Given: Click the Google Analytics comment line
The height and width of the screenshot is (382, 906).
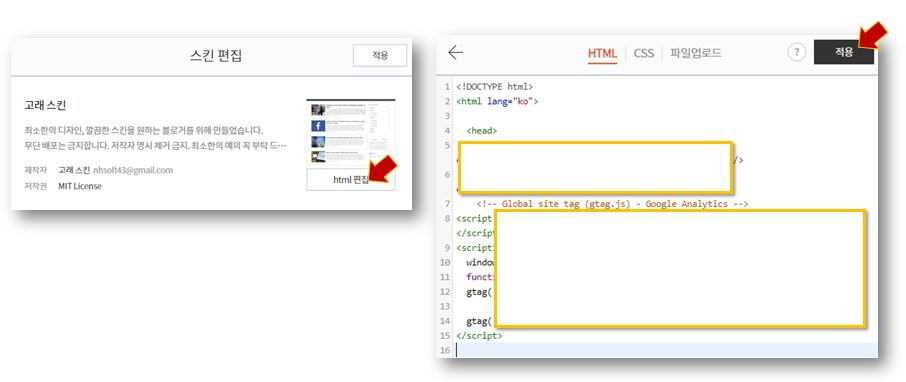Looking at the screenshot, I should tap(612, 203).
